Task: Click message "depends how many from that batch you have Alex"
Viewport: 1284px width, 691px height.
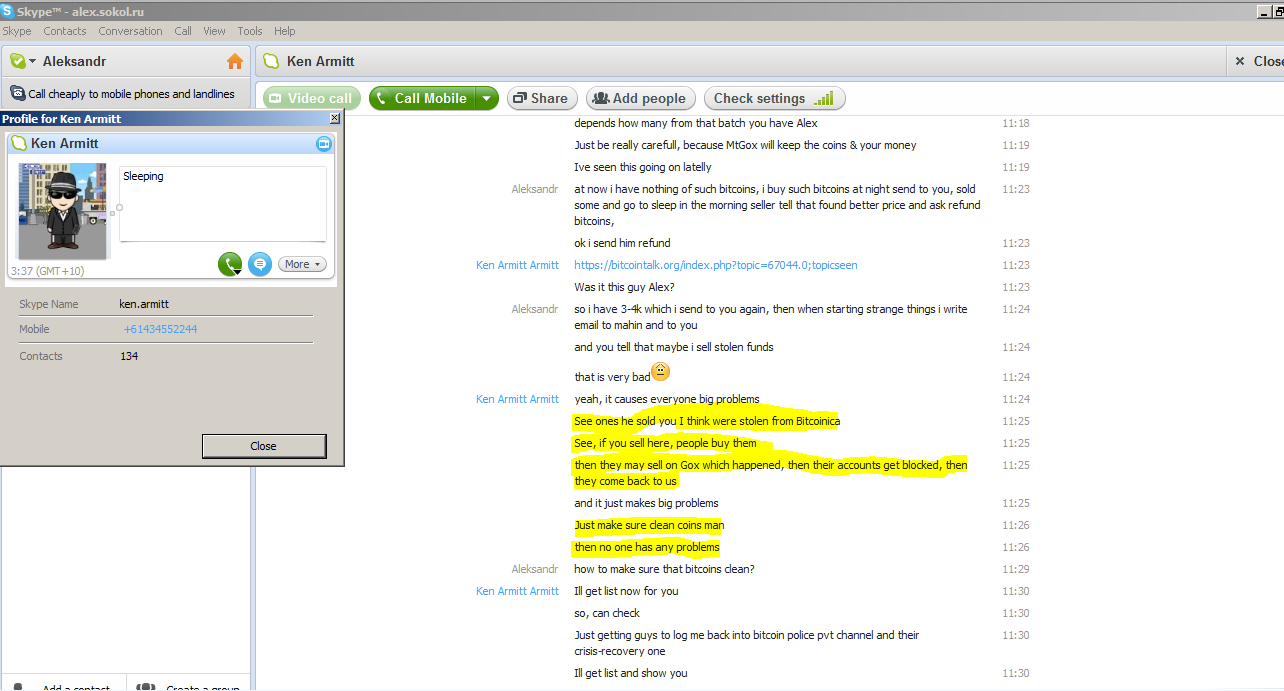Action: tap(696, 123)
